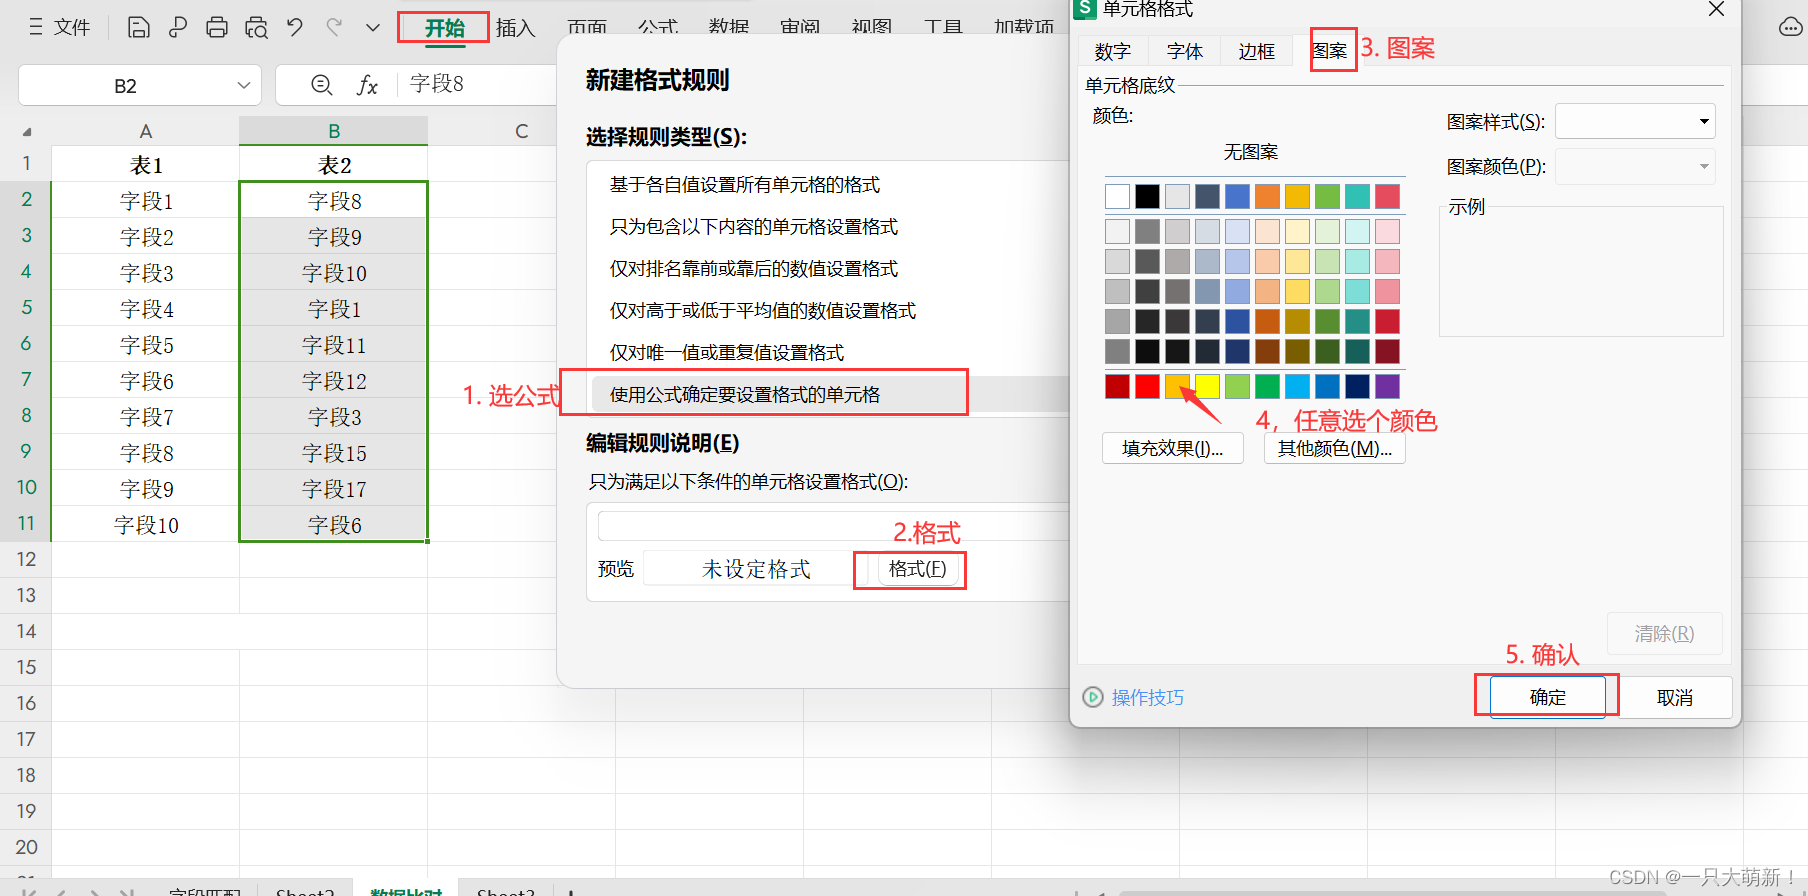Pick the green swatch in the top theme row
This screenshot has width=1808, height=896.
(1327, 196)
